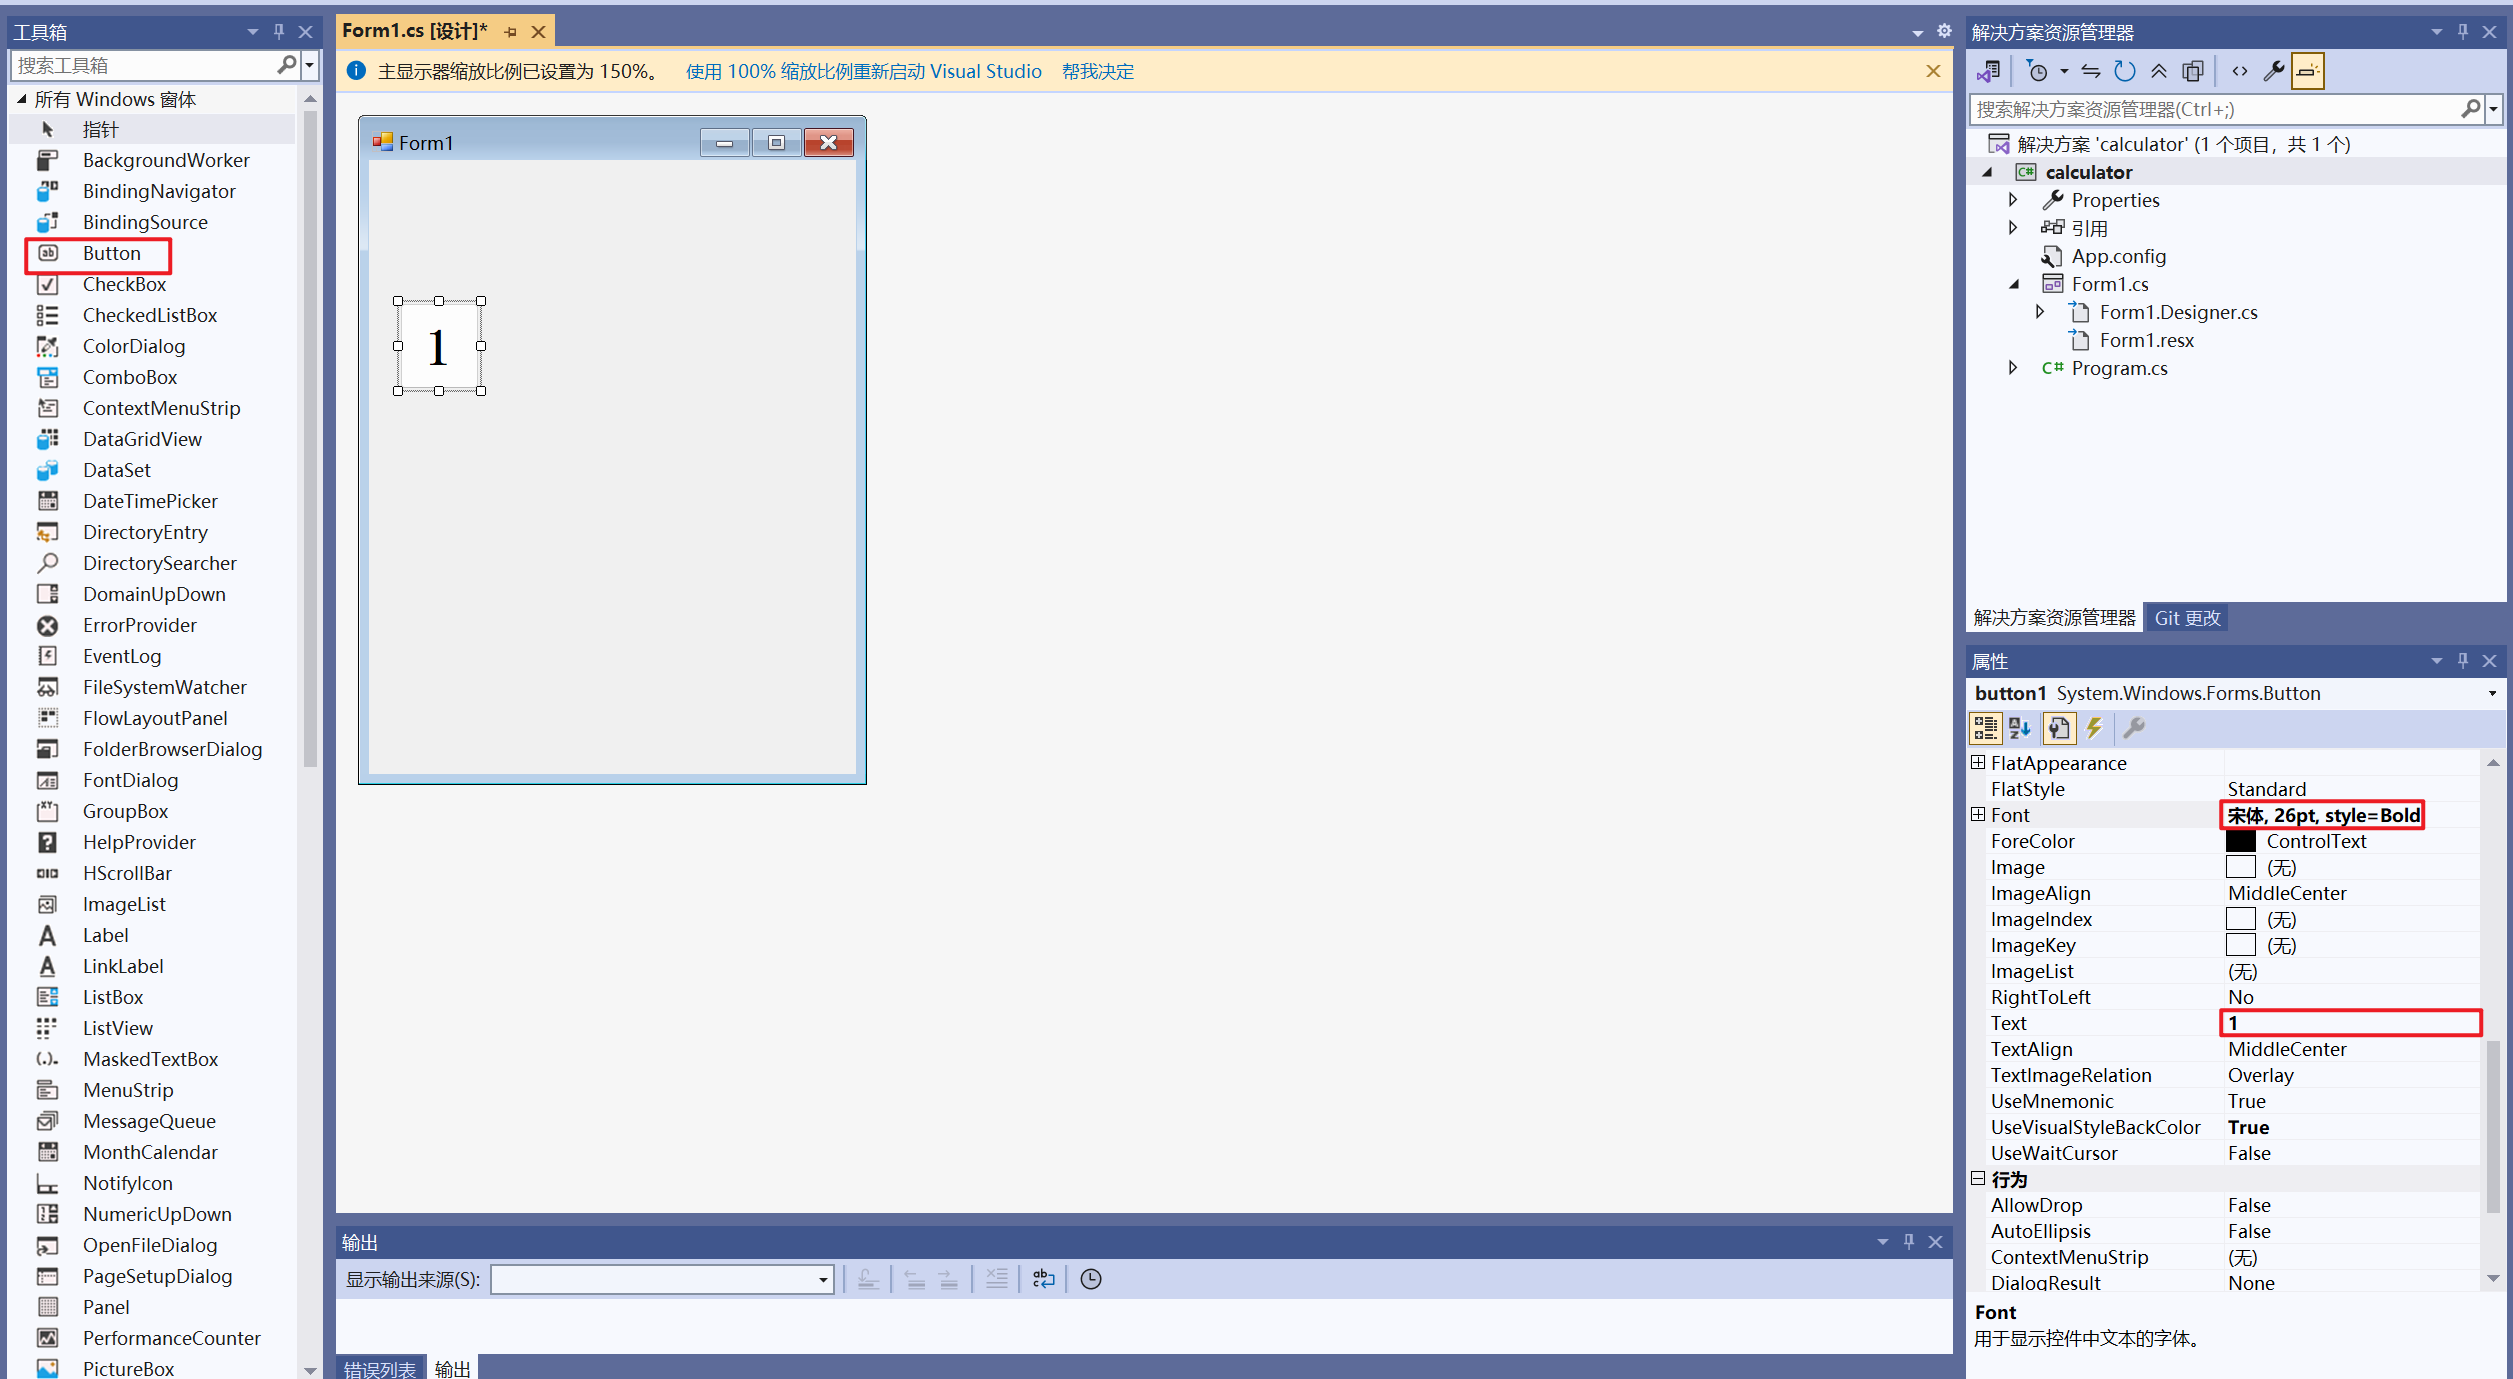Click the show all files icon
Image resolution: width=2513 pixels, height=1379 pixels.
(x=2193, y=71)
